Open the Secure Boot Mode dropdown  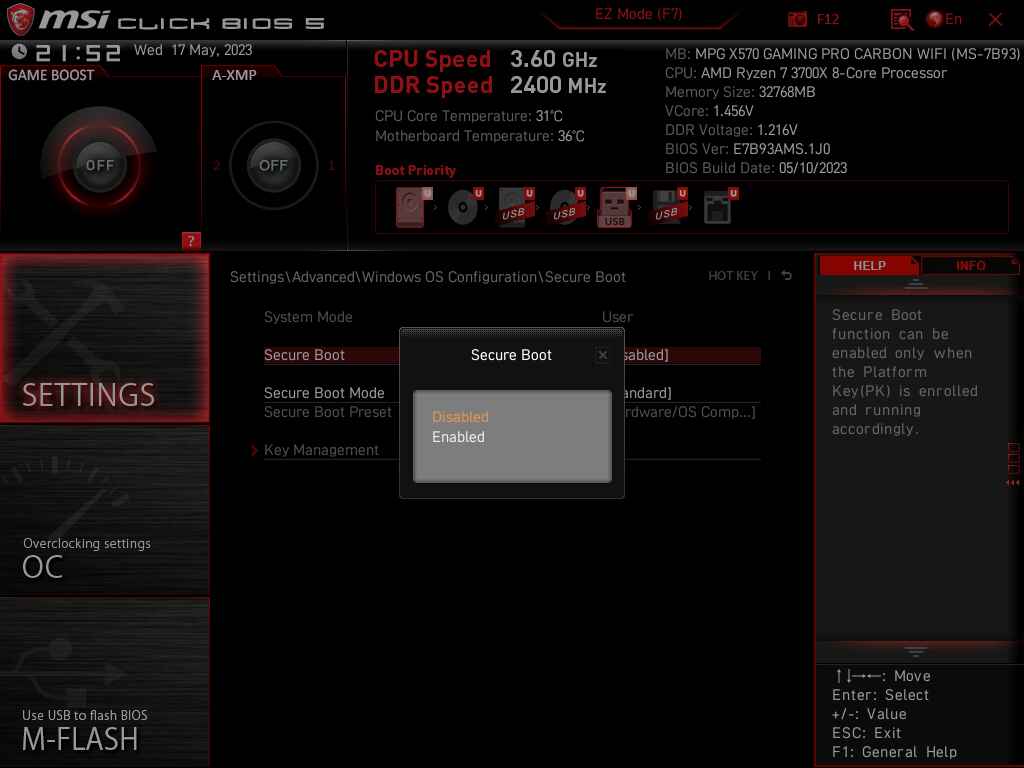(324, 393)
